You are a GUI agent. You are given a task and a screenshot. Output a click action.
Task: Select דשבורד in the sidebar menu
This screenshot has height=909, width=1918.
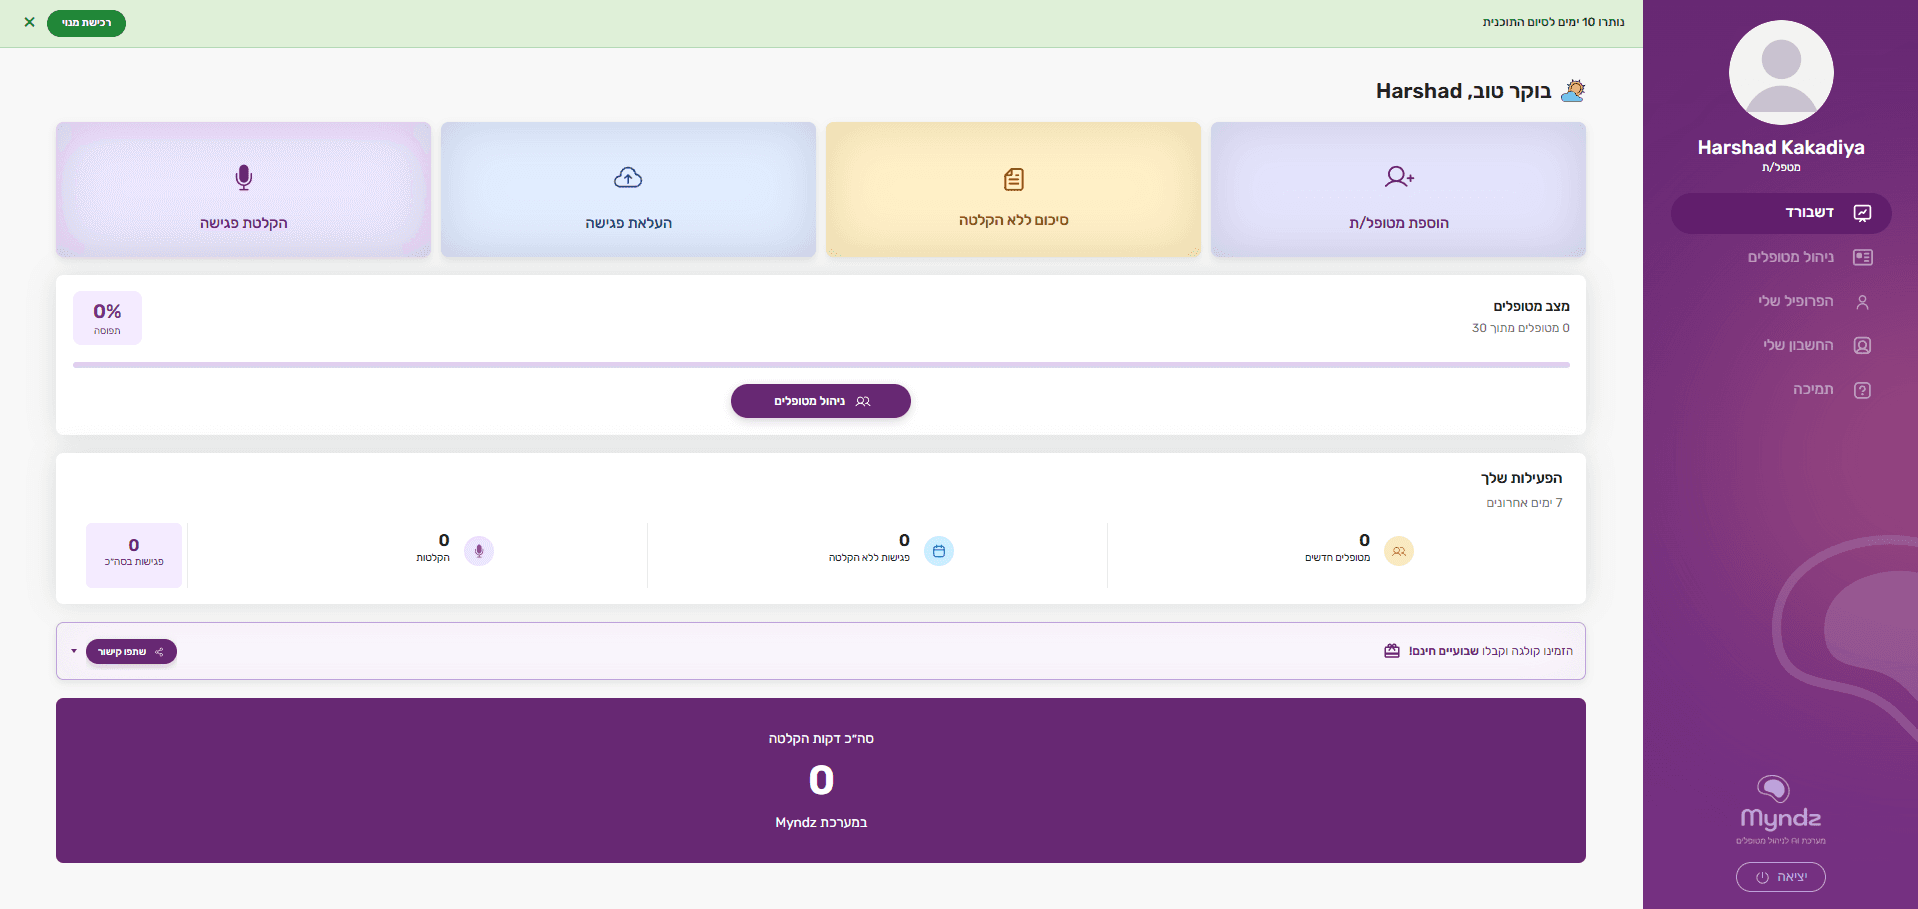click(1781, 213)
